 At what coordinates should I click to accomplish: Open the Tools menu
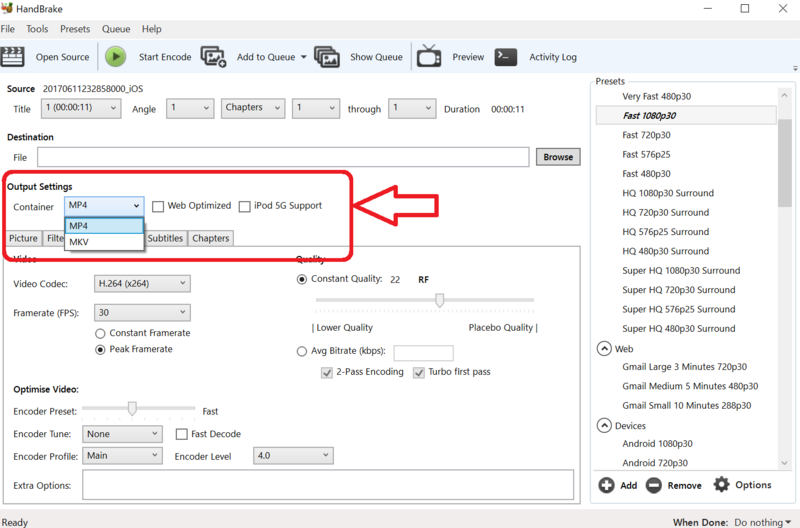[37, 29]
